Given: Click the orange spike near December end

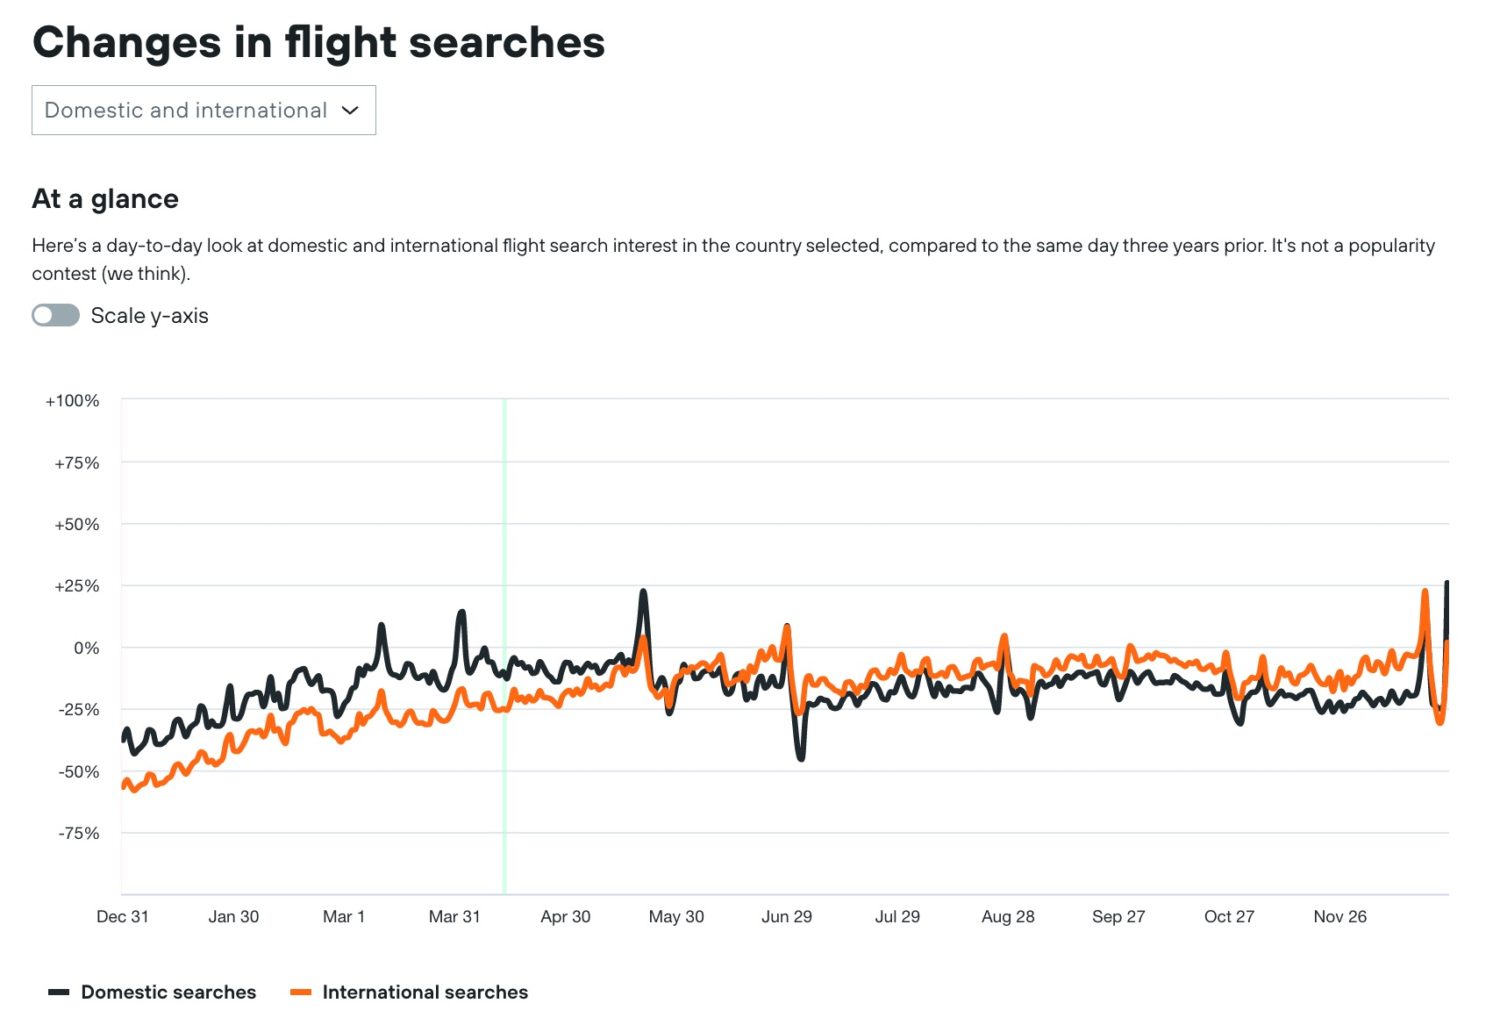Looking at the screenshot, I should tap(1424, 592).
